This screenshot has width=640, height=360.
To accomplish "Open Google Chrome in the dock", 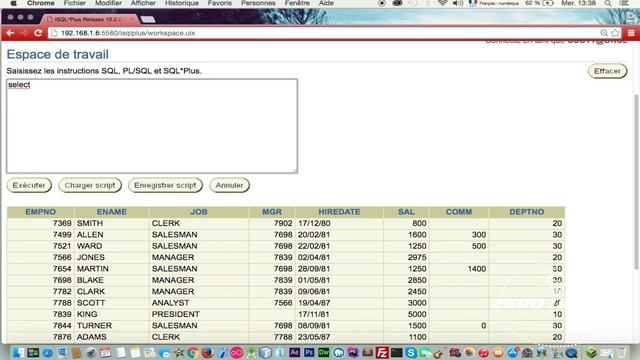I will tap(193, 353).
